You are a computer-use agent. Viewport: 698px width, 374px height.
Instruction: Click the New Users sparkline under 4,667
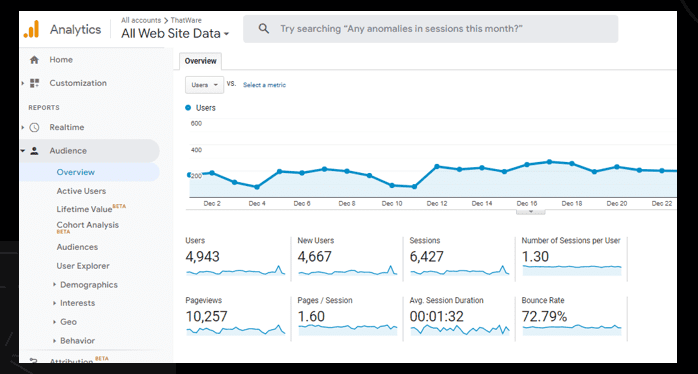(348, 271)
